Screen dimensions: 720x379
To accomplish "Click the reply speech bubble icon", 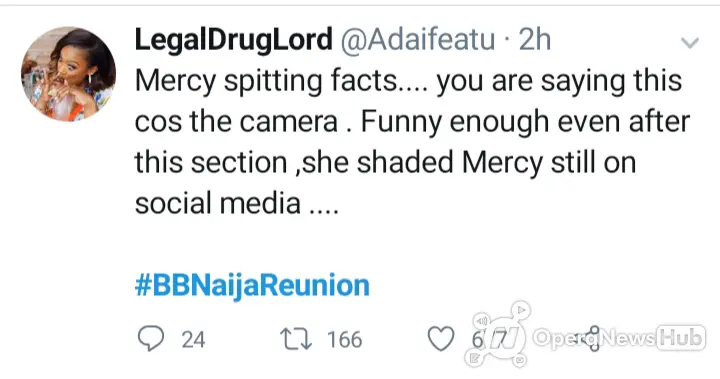I will pos(151,339).
